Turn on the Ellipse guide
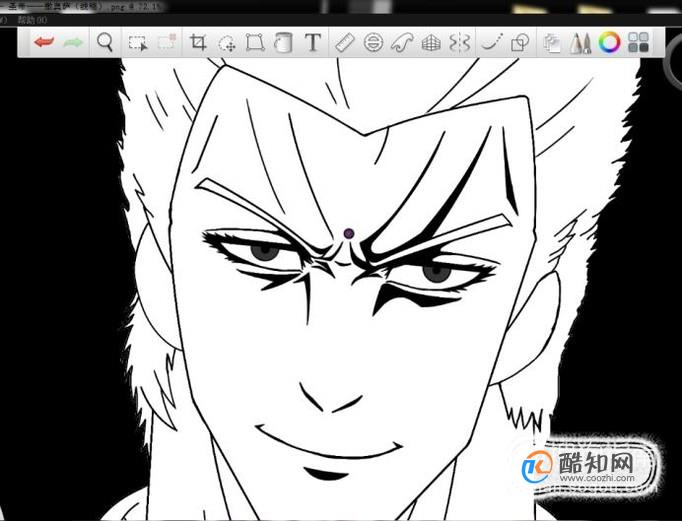Viewport: 682px width, 521px height. point(373,43)
